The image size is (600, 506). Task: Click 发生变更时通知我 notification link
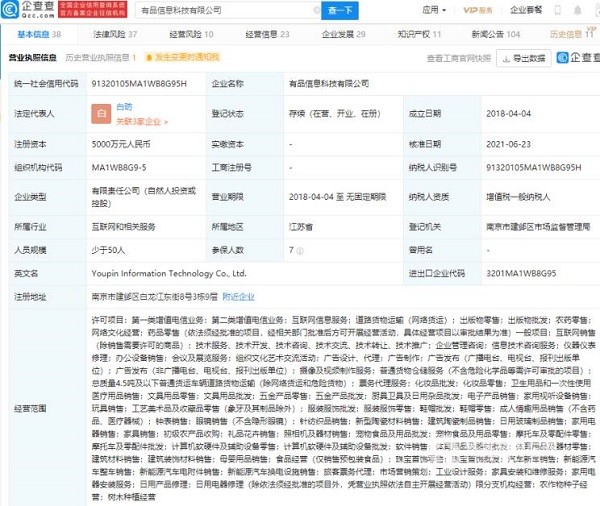point(183,57)
